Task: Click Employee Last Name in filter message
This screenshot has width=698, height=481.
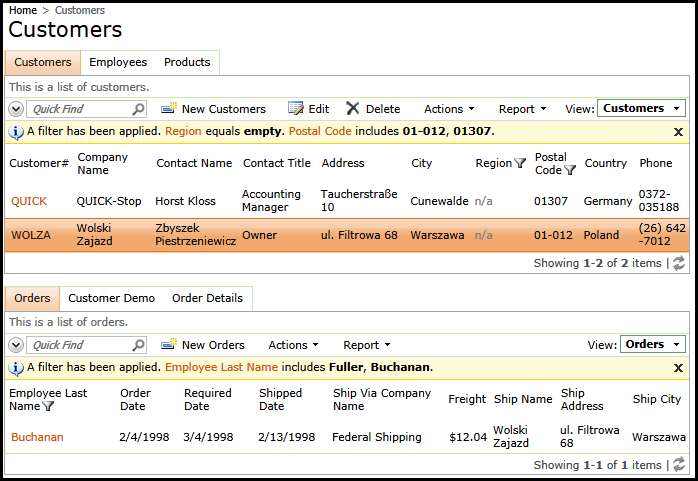Action: (221, 367)
